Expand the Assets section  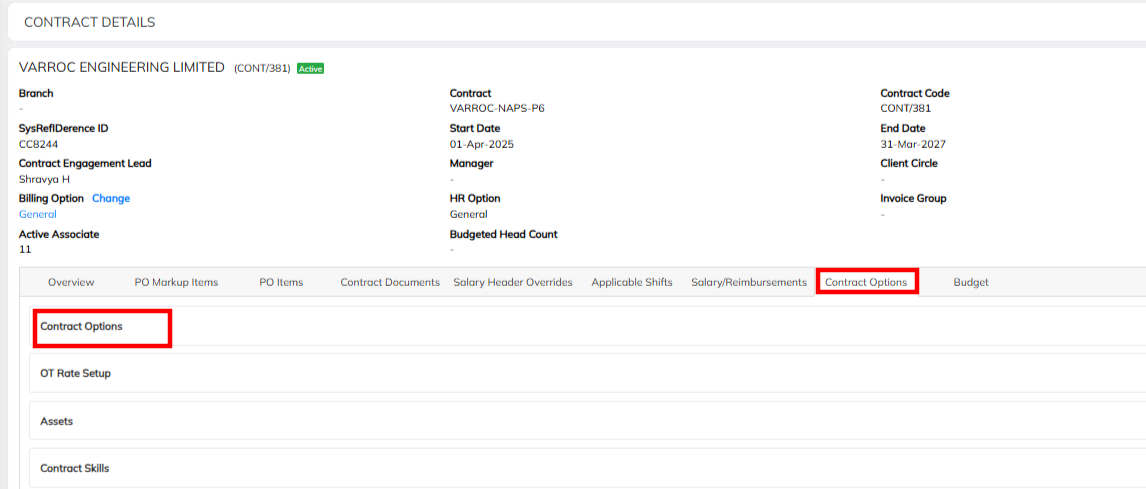(588, 421)
